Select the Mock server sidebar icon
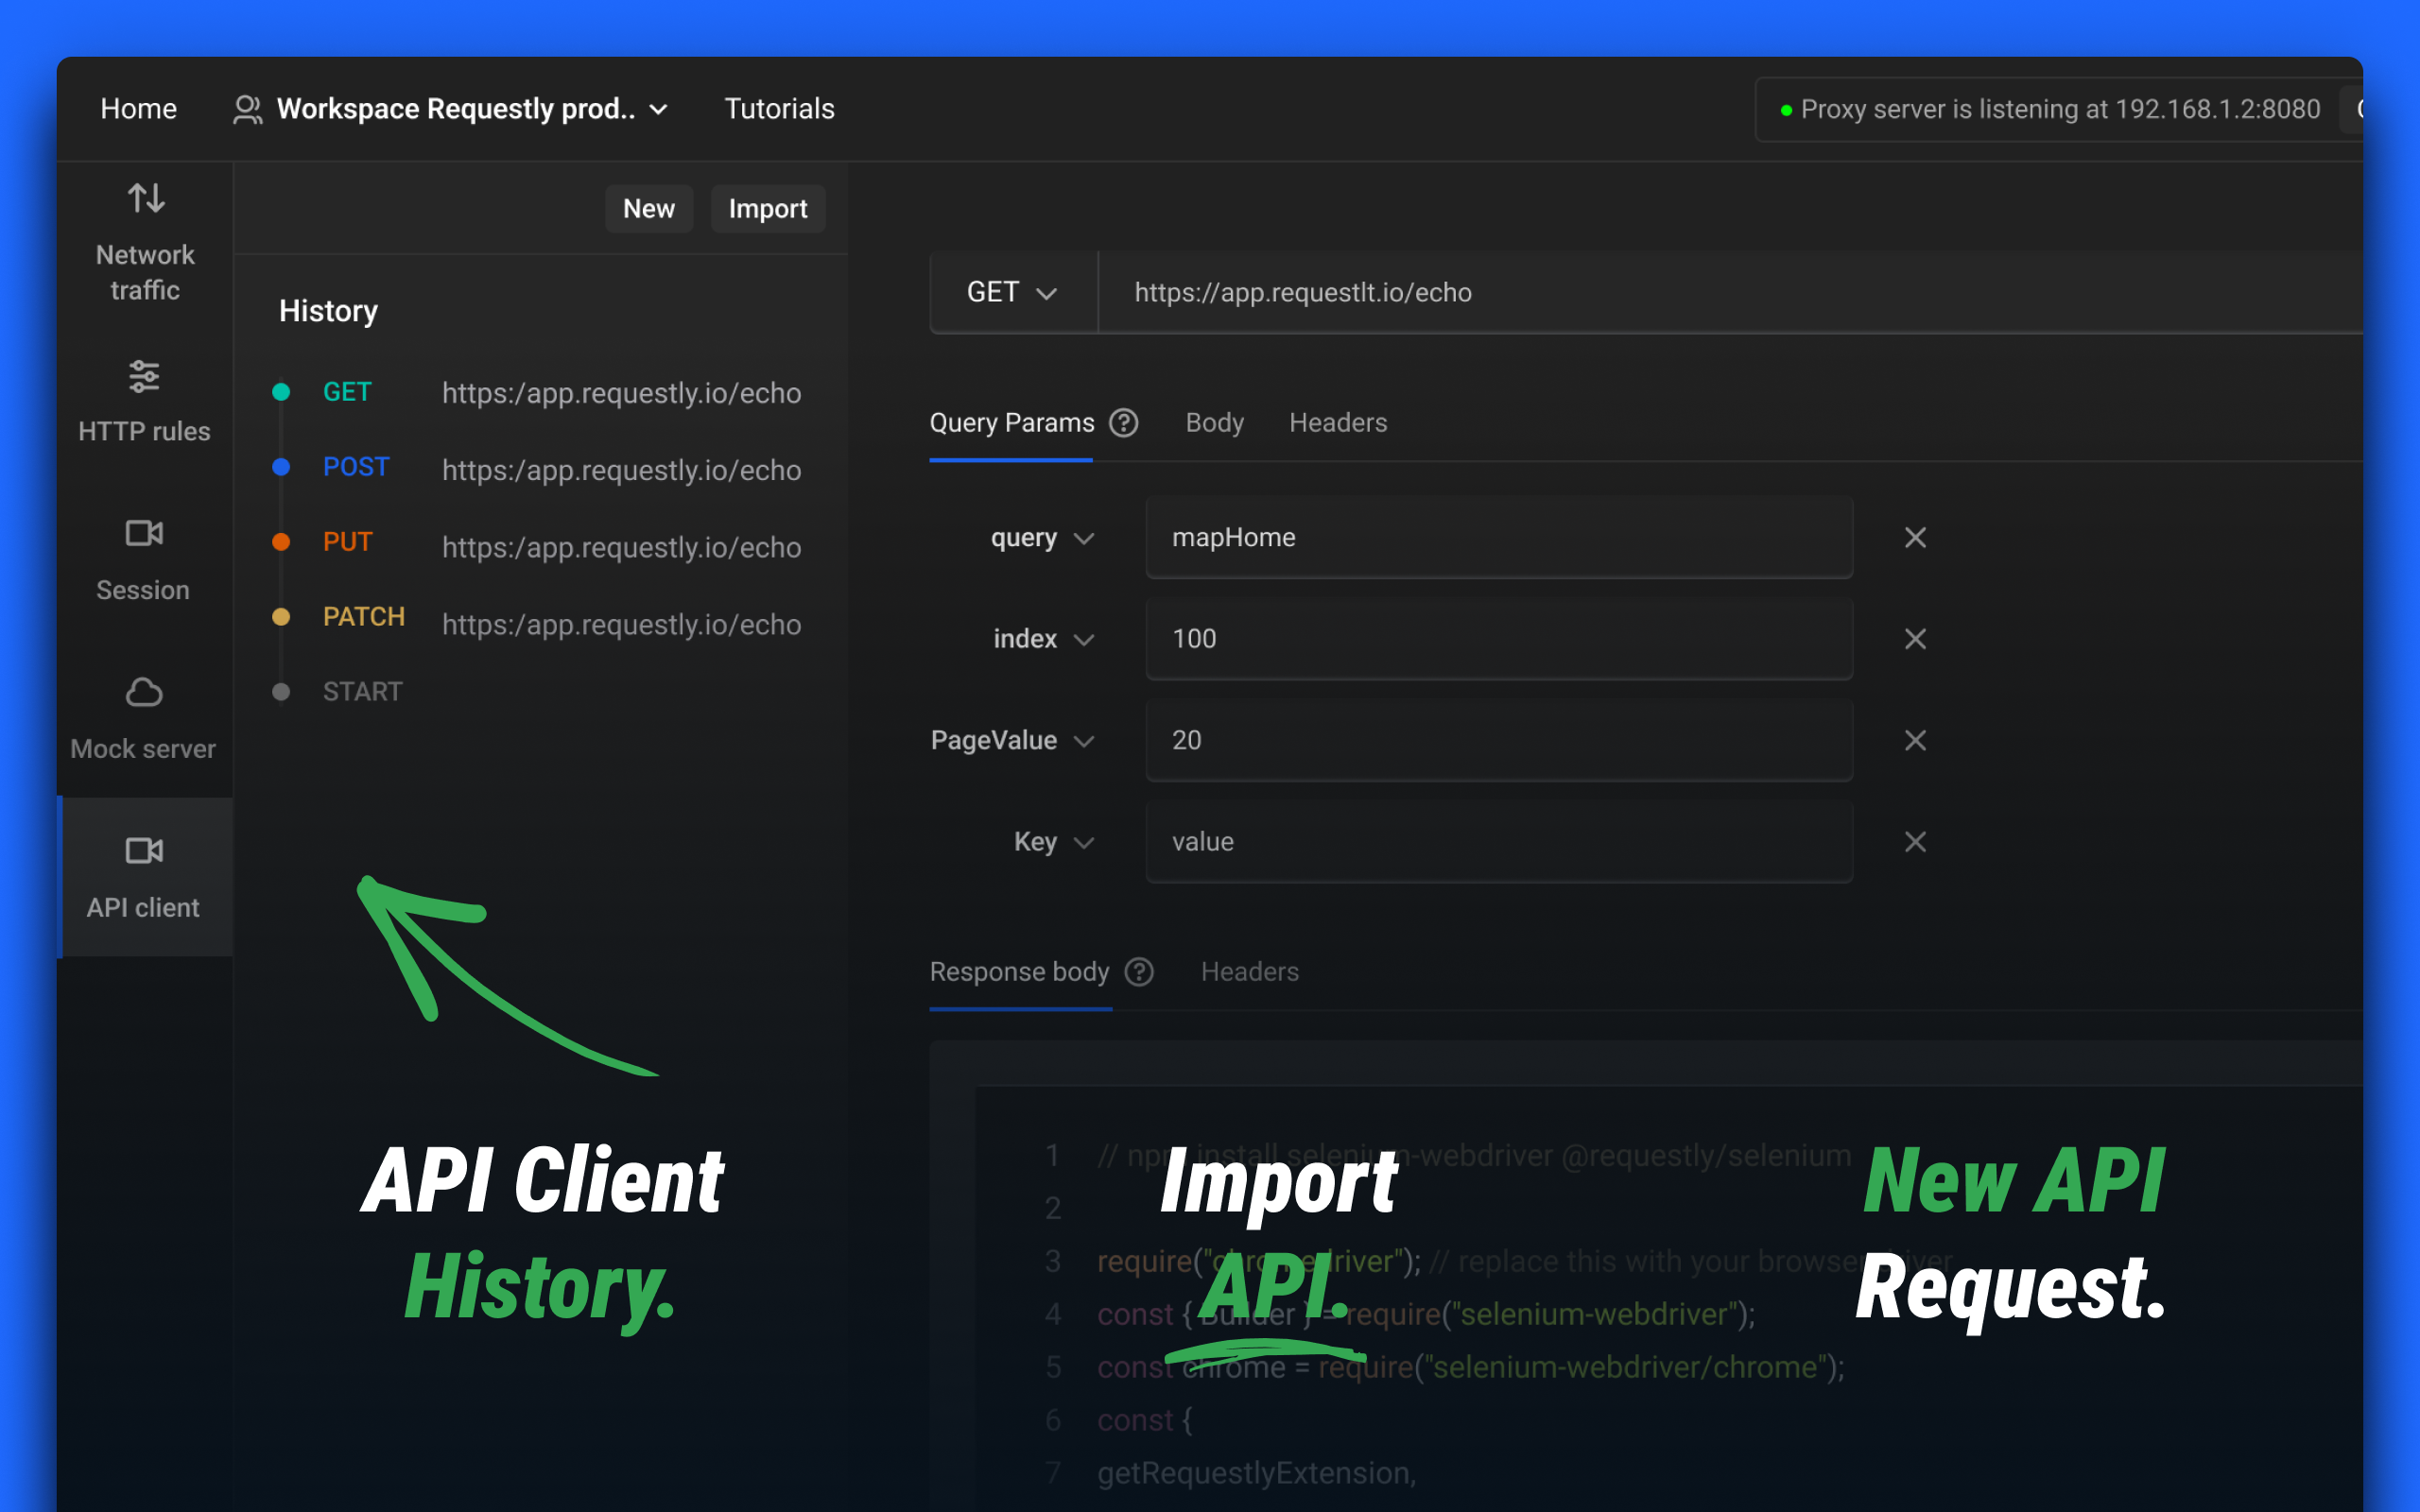Image resolution: width=2420 pixels, height=1512 pixels. coord(143,715)
